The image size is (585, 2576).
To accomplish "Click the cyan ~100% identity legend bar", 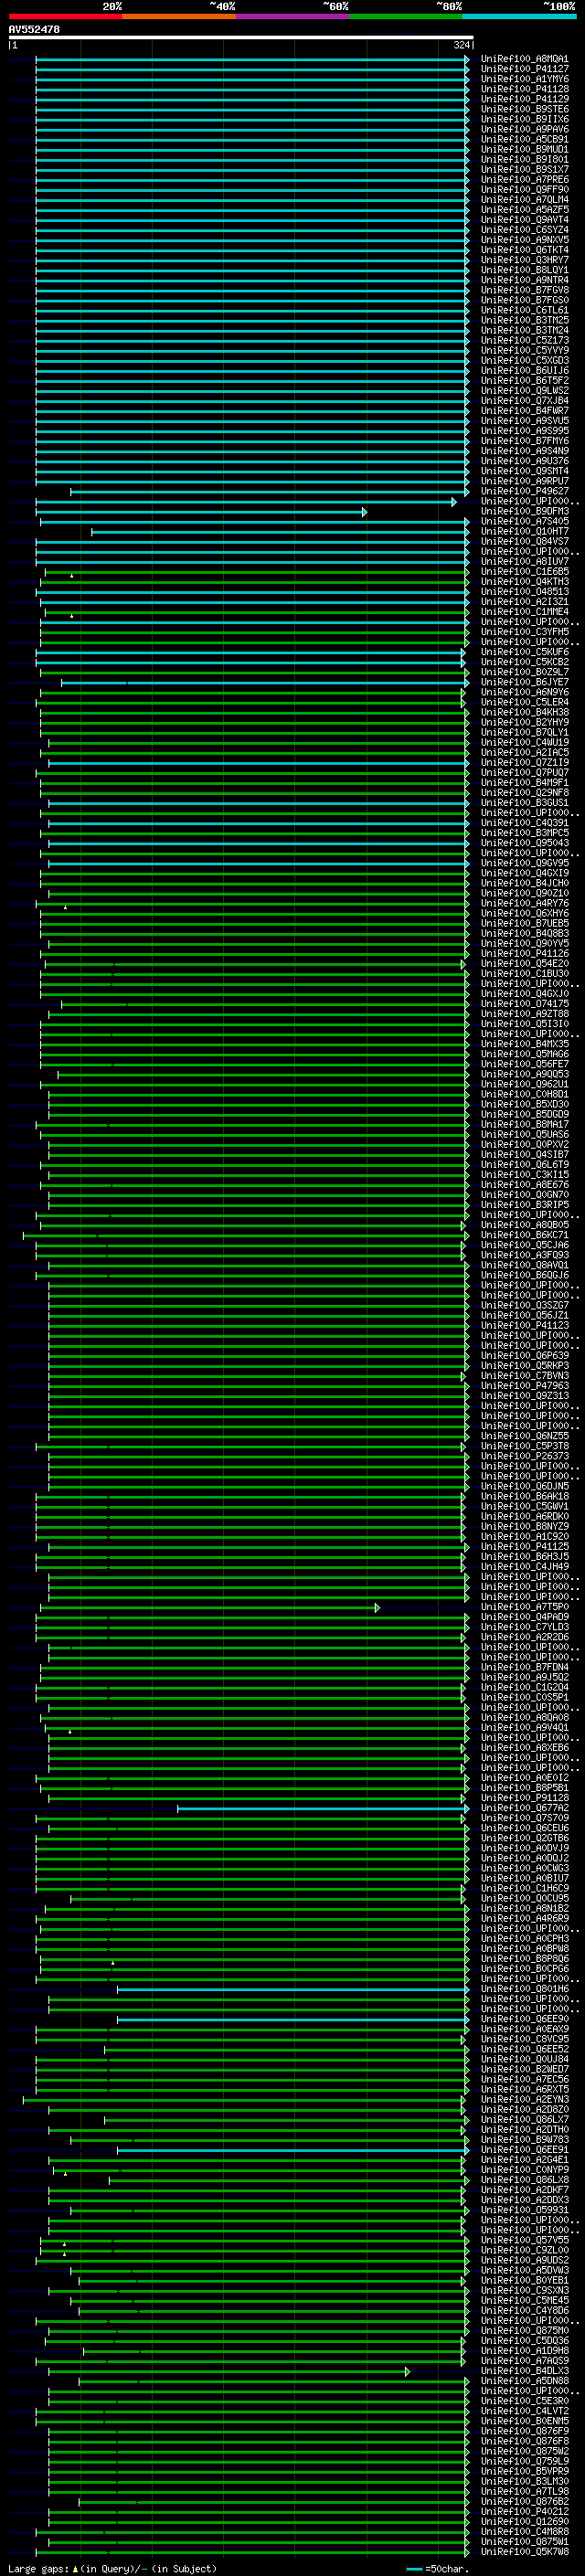I will [519, 16].
